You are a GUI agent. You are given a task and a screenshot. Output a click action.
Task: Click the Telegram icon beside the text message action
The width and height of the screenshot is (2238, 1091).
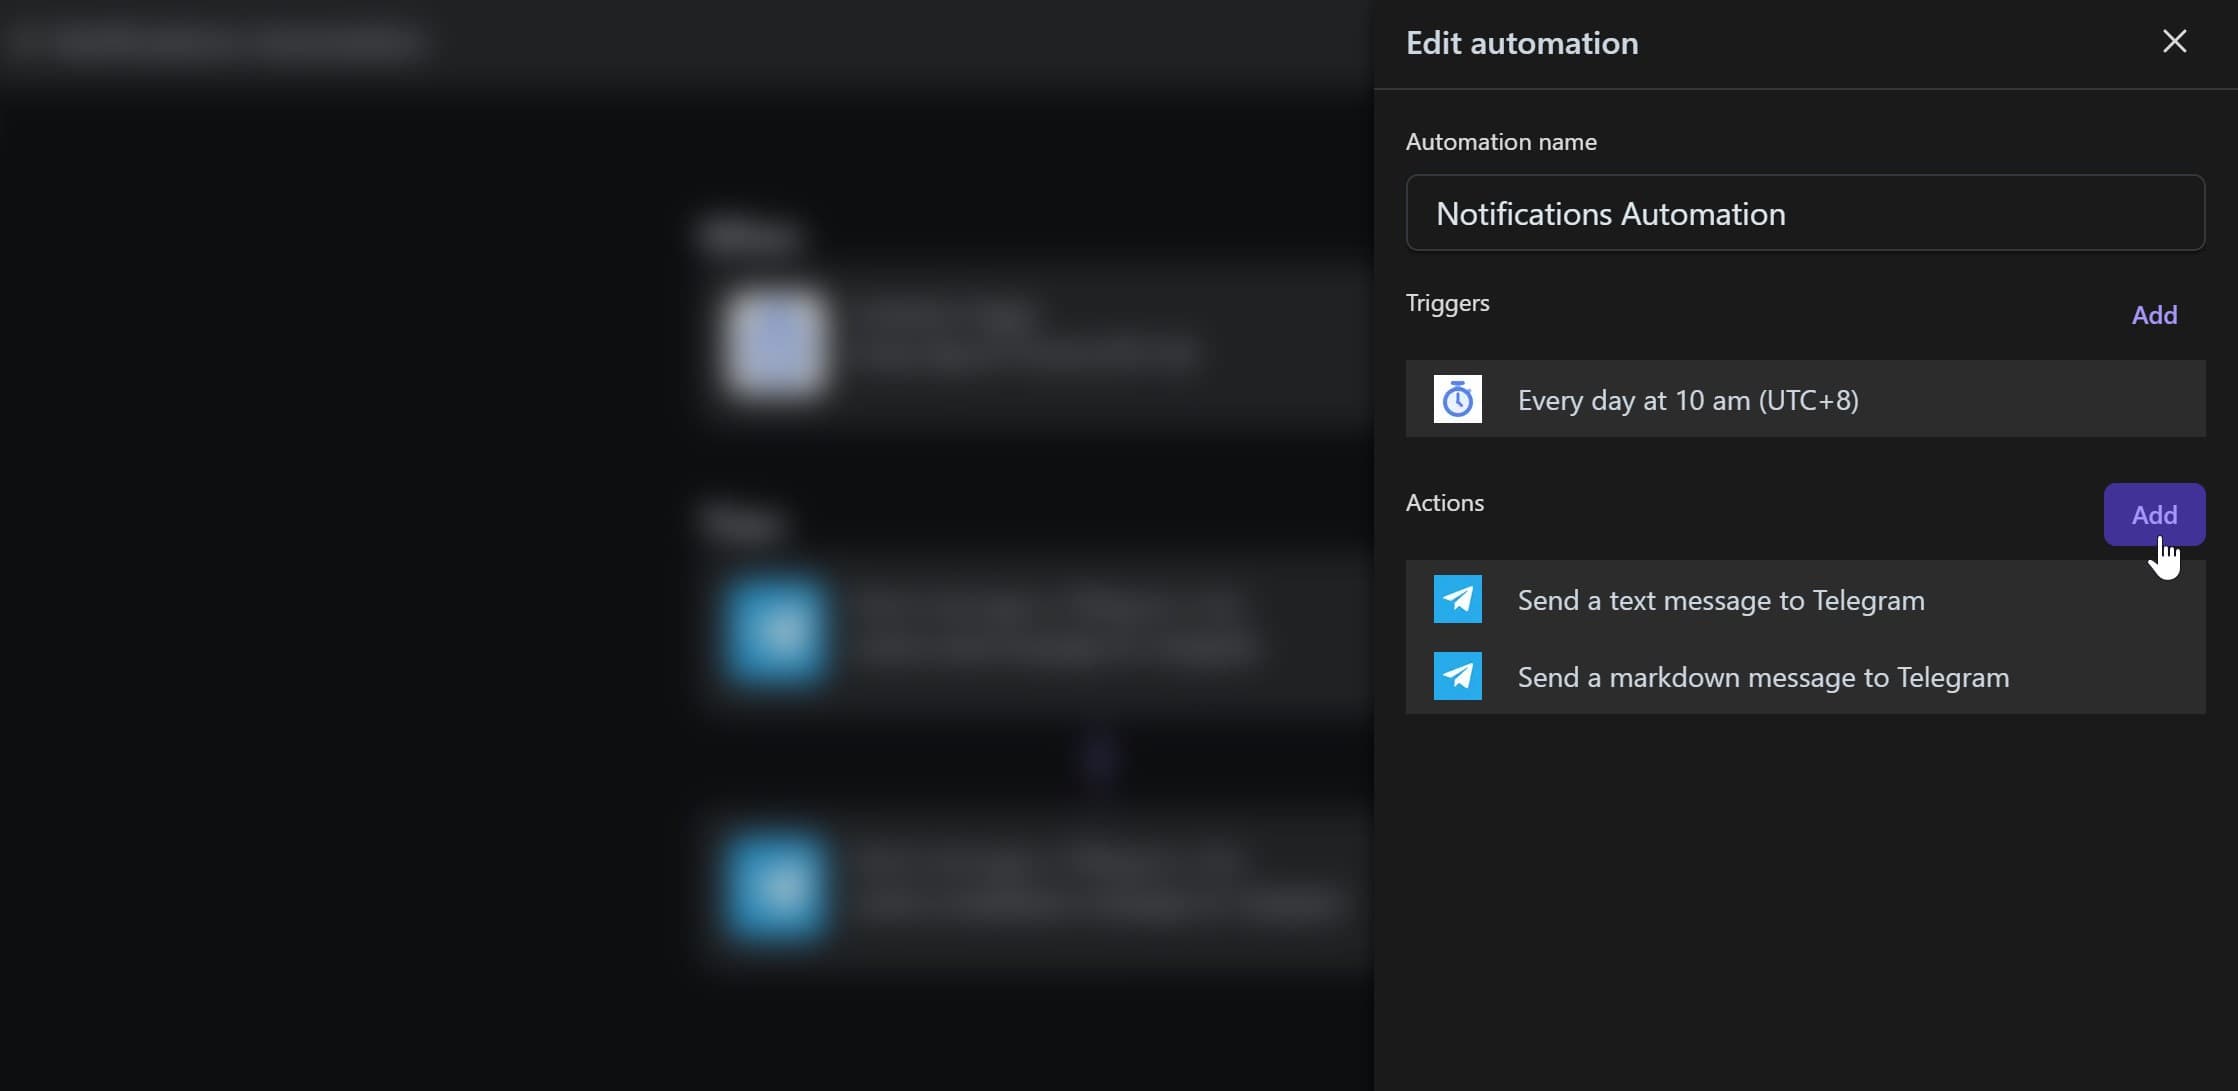[x=1457, y=599]
